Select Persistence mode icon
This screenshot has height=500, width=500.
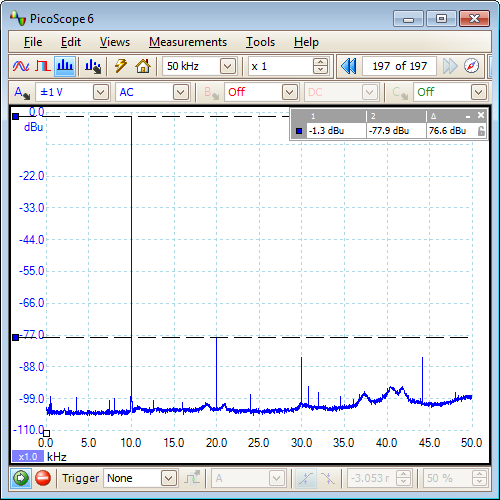tap(43, 66)
